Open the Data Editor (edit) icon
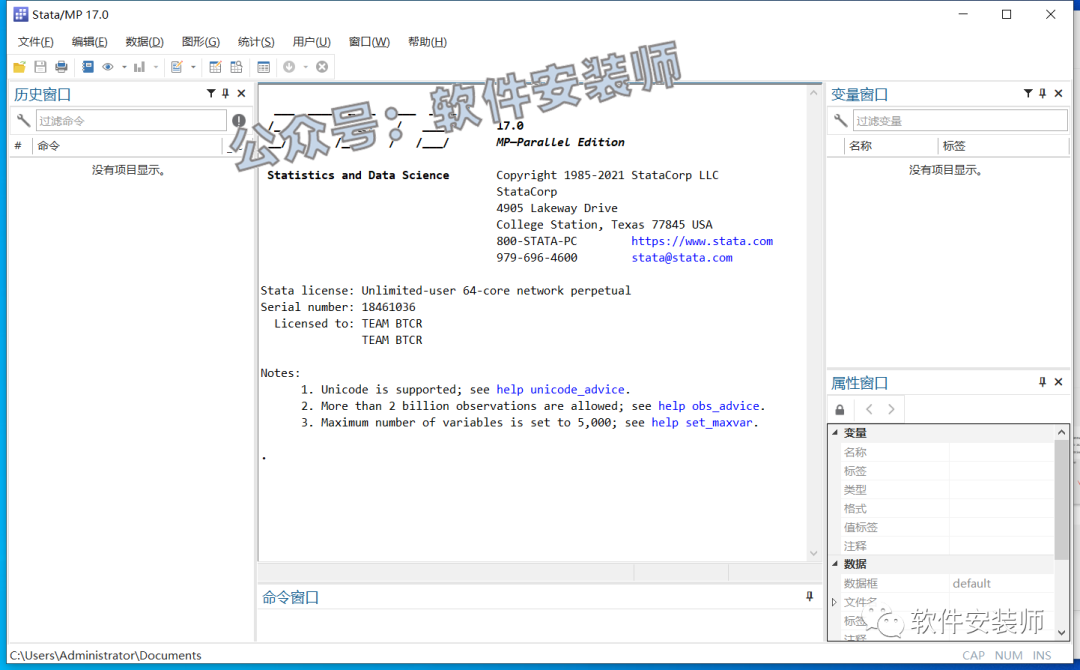The width and height of the screenshot is (1080, 670). tap(215, 67)
